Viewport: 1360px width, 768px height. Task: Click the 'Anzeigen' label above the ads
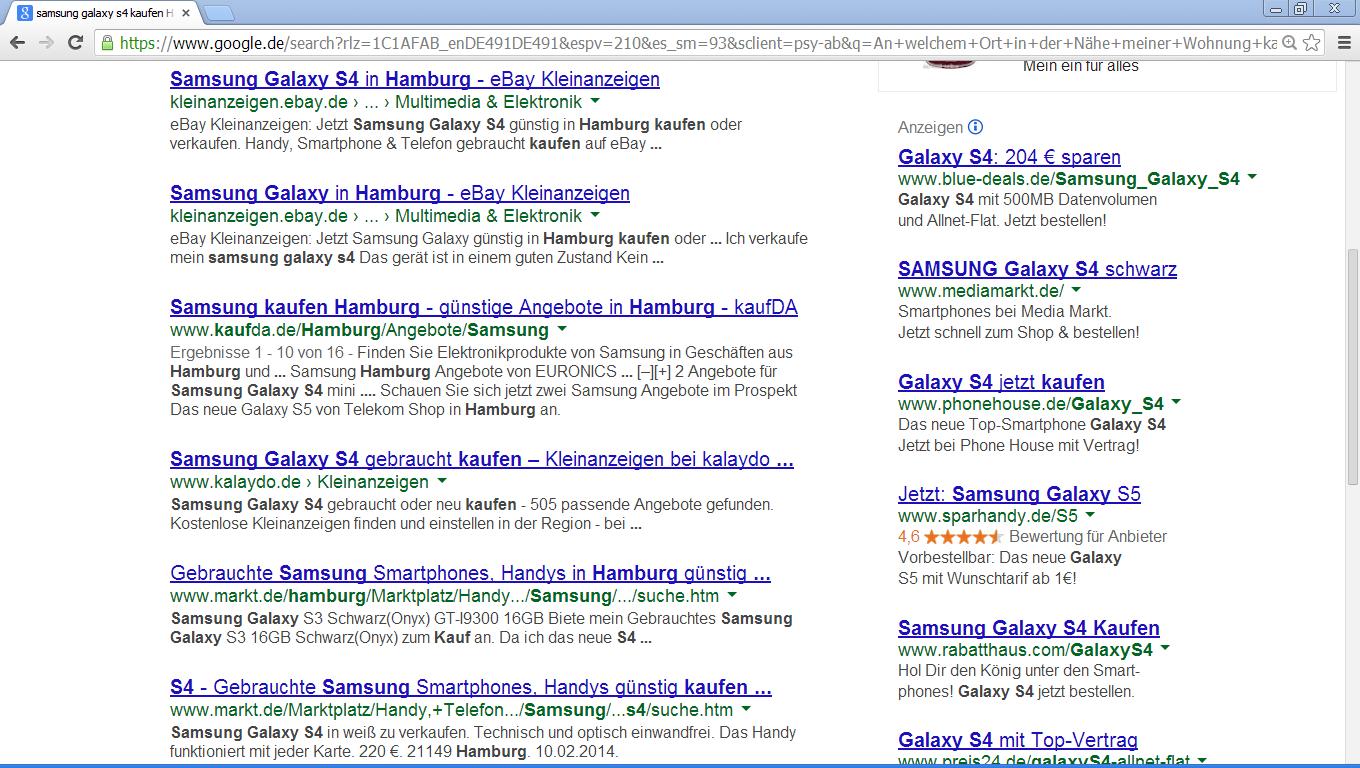pyautogui.click(x=930, y=127)
